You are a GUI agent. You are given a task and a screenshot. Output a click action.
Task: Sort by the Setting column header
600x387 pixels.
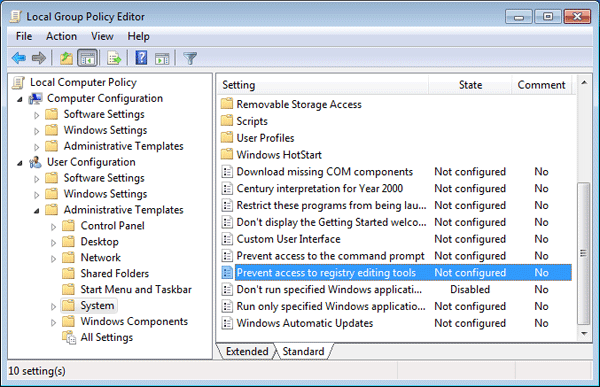(x=323, y=85)
